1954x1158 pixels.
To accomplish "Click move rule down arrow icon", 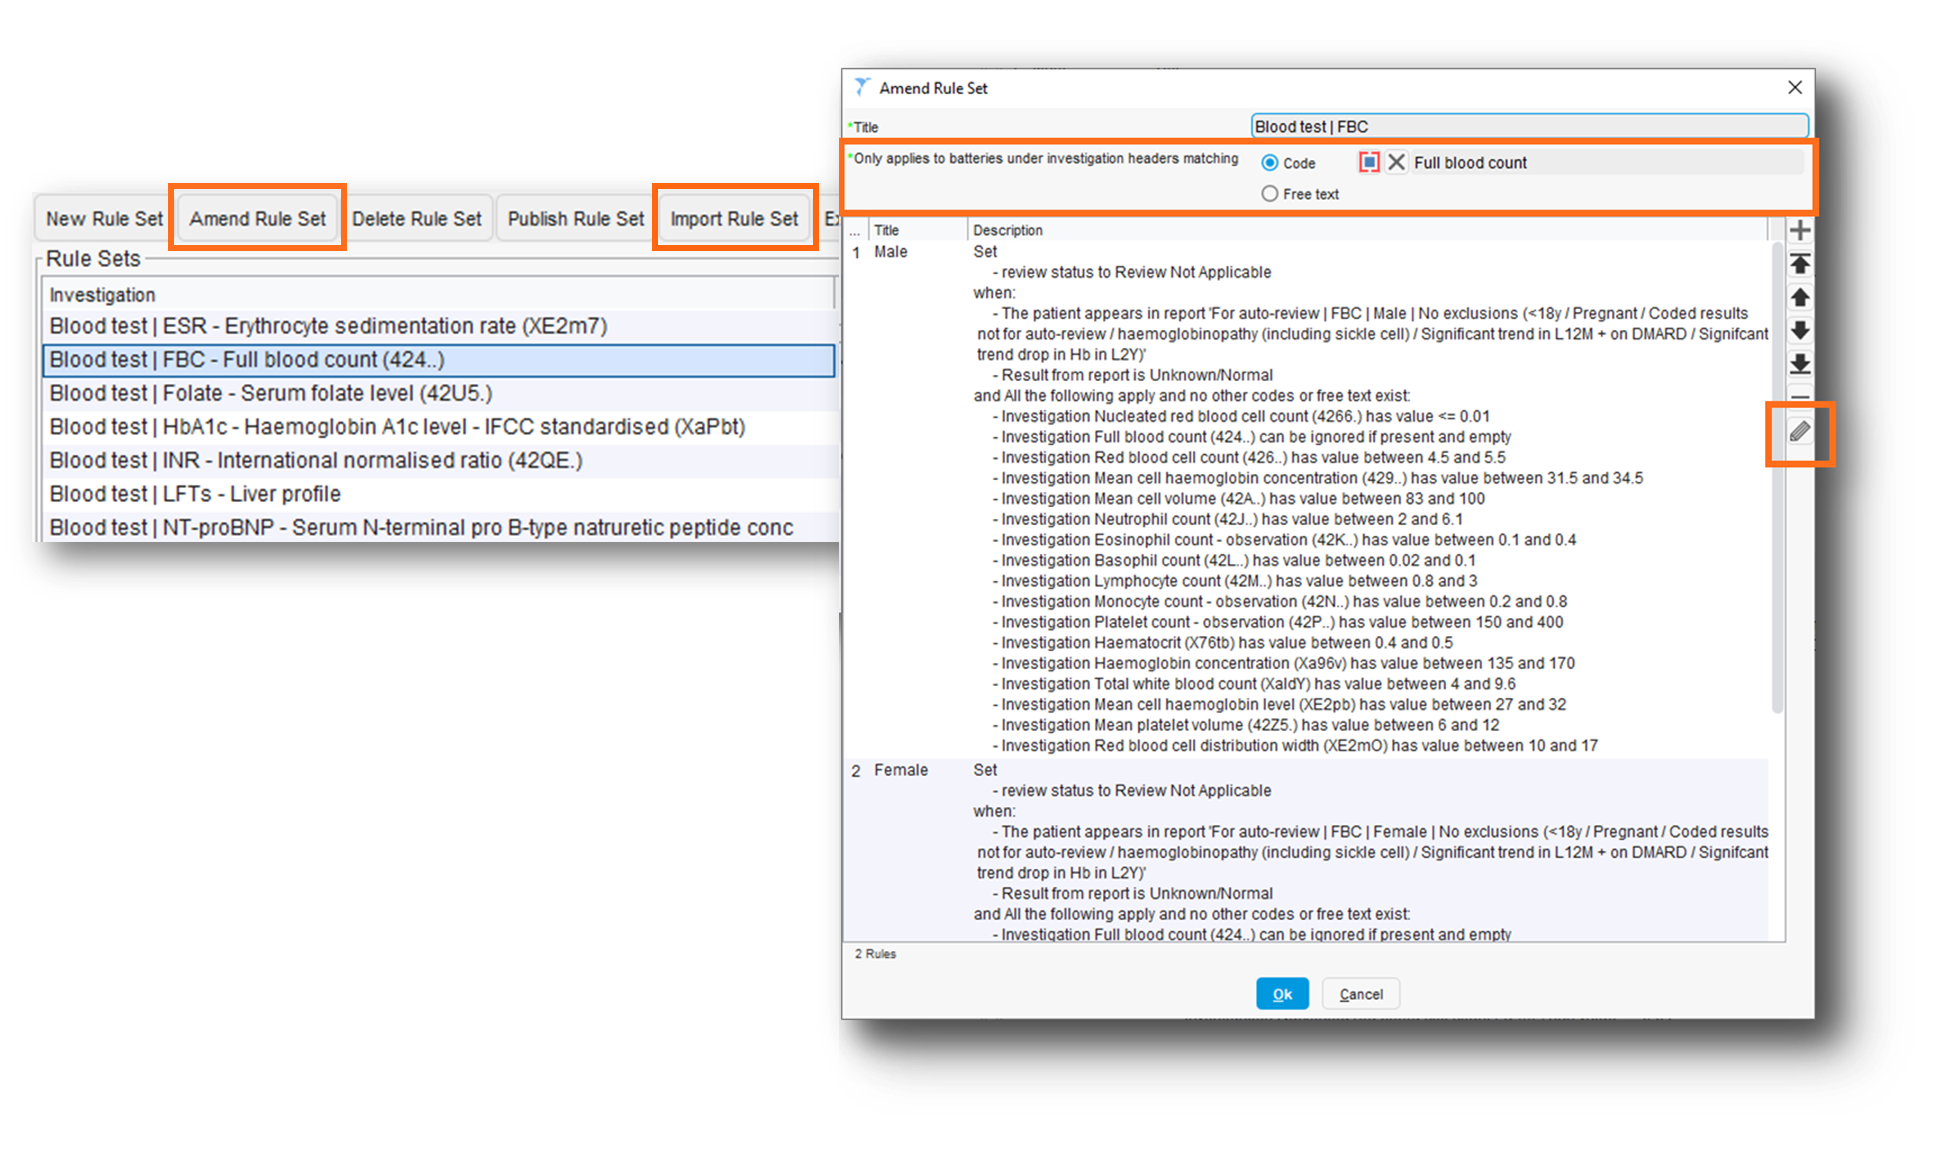I will (x=1800, y=331).
